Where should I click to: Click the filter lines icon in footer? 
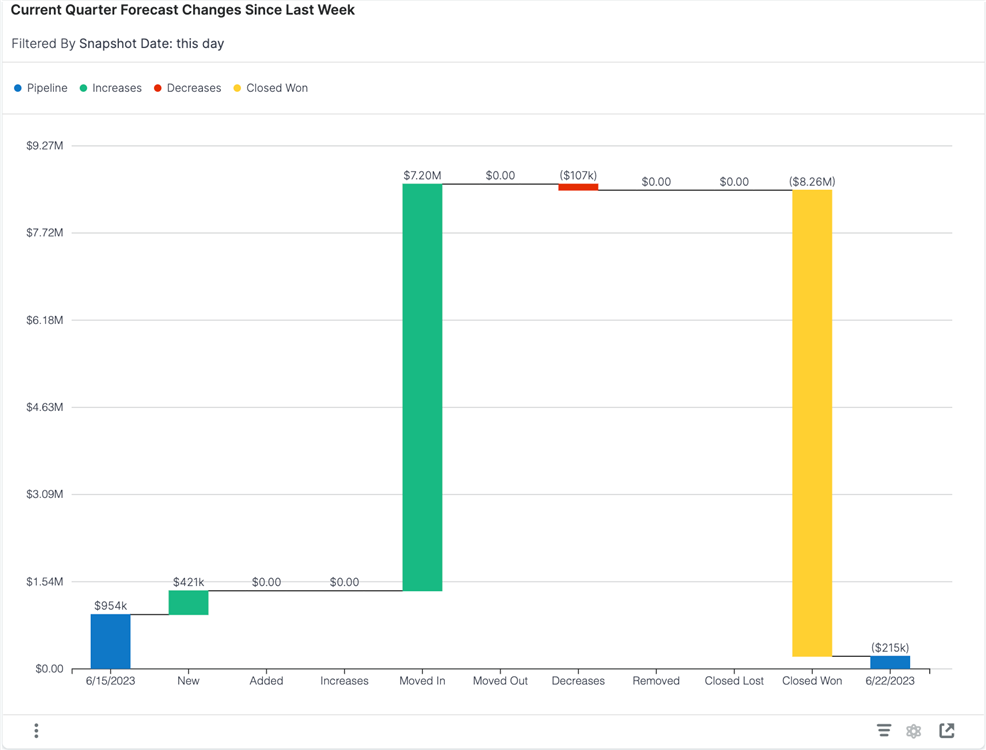[x=884, y=731]
